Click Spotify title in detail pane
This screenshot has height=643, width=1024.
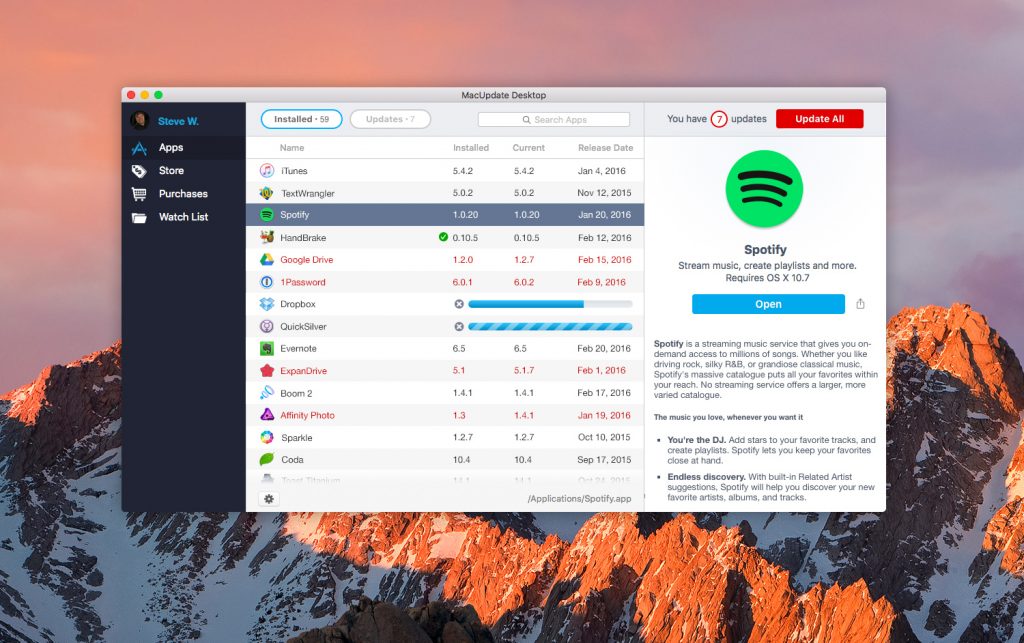click(x=765, y=249)
